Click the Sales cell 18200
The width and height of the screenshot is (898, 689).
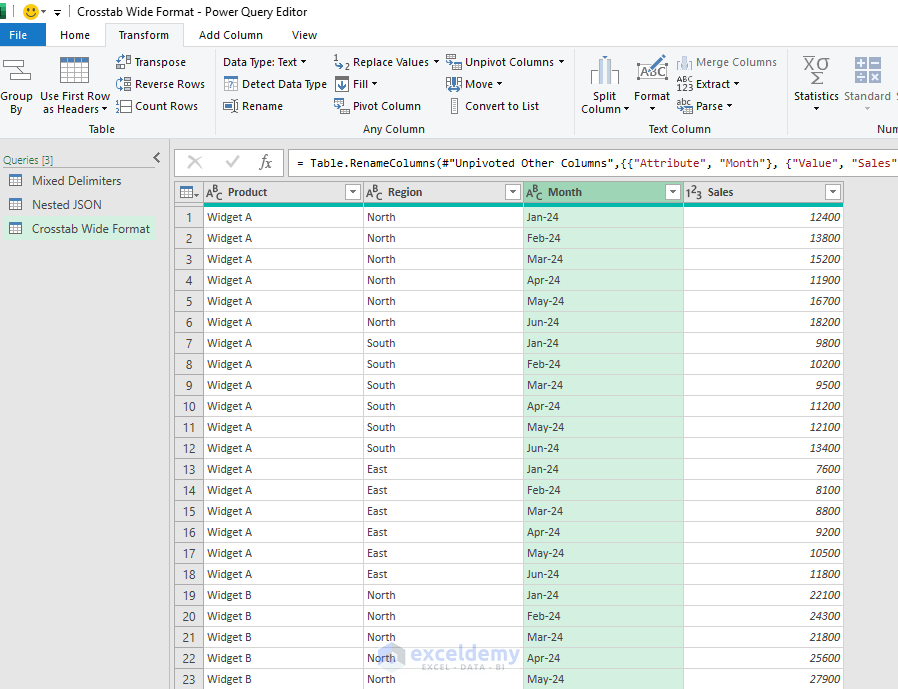(763, 322)
